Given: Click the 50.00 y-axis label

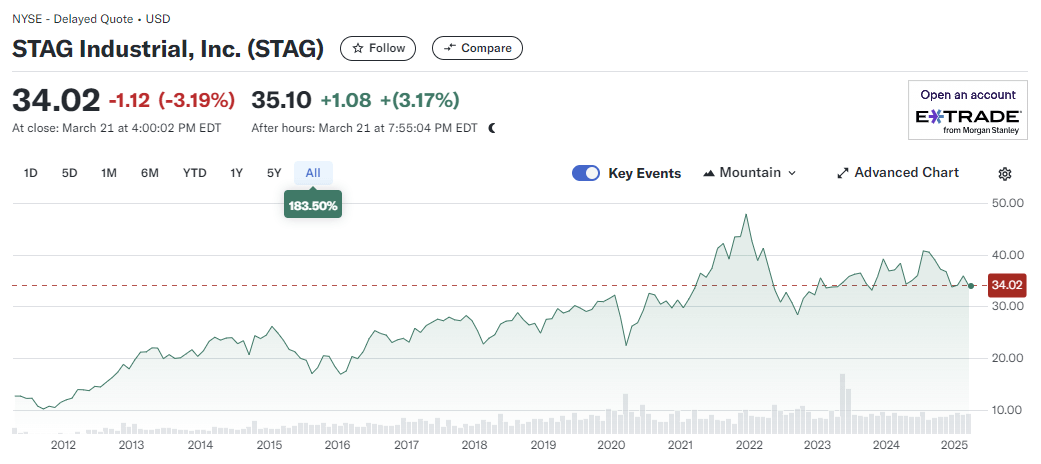Looking at the screenshot, I should pyautogui.click(x=1008, y=203).
